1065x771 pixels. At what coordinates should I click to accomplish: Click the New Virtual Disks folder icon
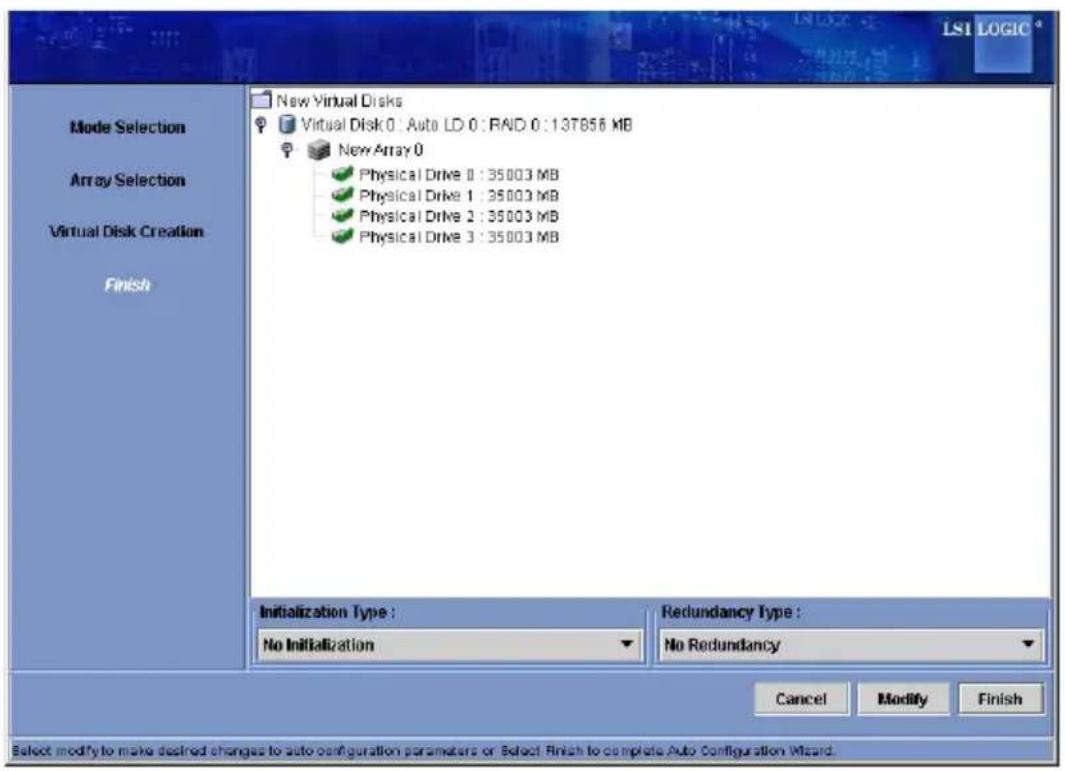point(261,101)
